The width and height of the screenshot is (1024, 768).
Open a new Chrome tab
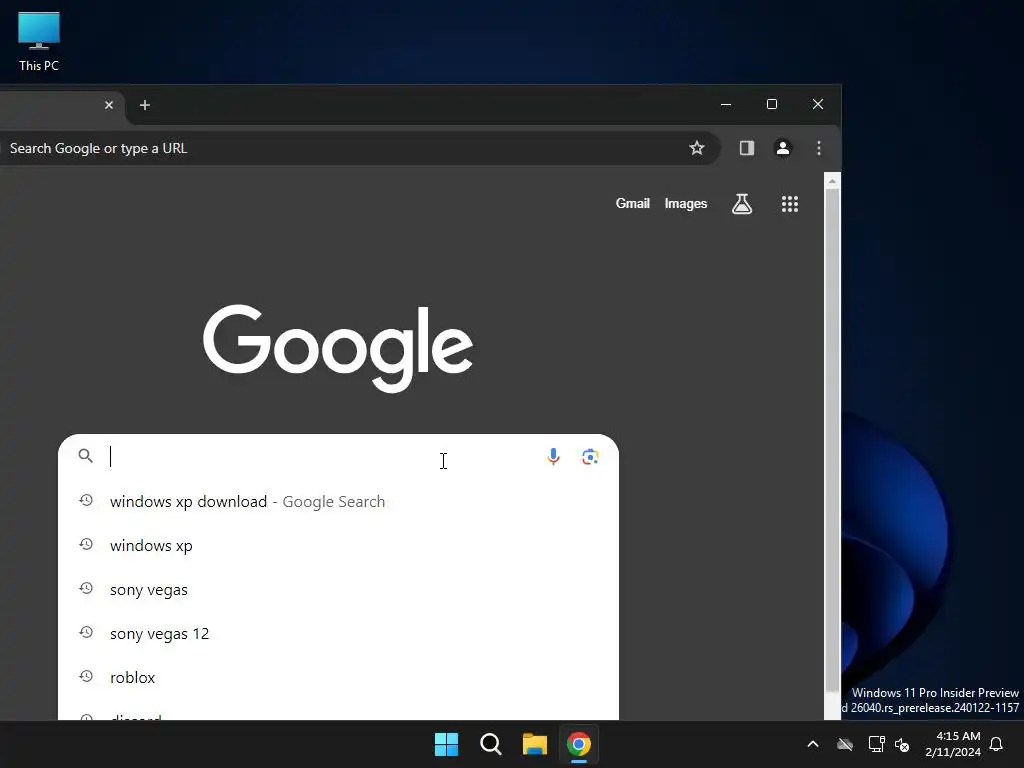[x=145, y=105]
